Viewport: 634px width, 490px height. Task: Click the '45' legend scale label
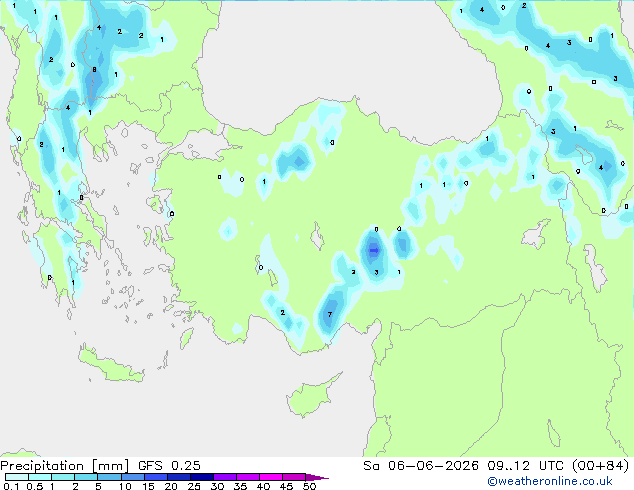[x=286, y=486]
